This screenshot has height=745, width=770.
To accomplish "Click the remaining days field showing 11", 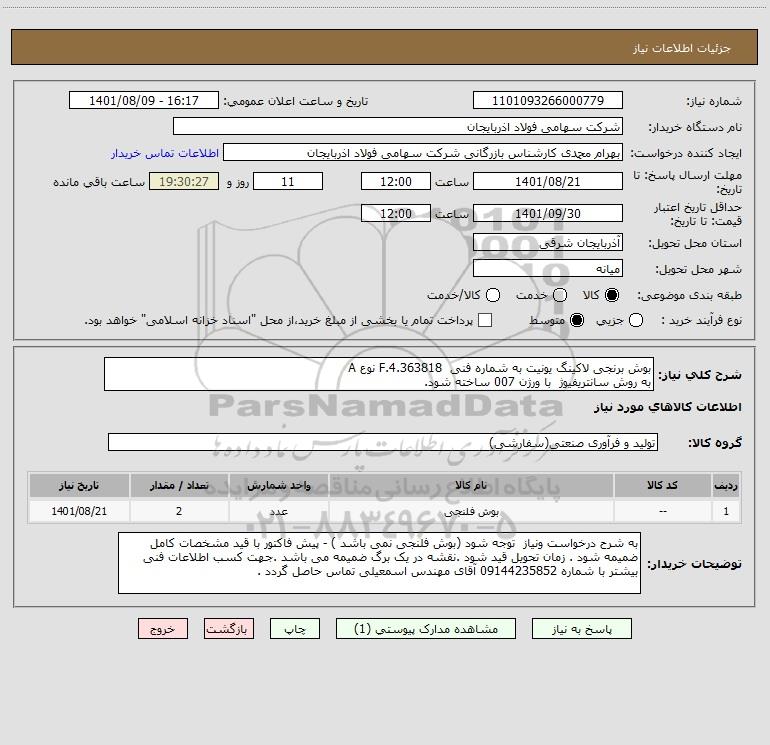I will tap(288, 181).
